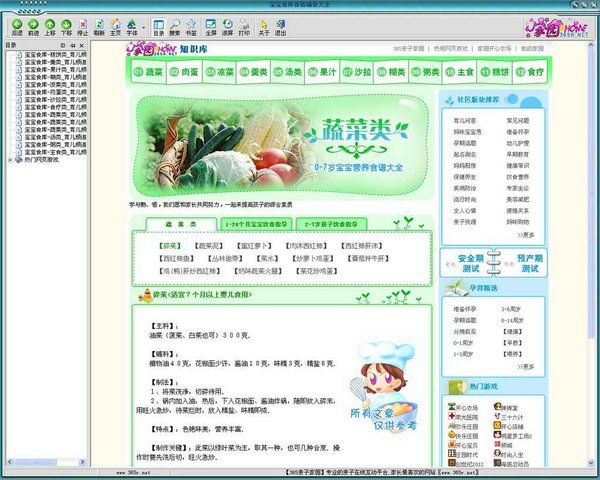600x480 pixels.
Task: Click the page vertical scrollbar
Action: coord(590,254)
